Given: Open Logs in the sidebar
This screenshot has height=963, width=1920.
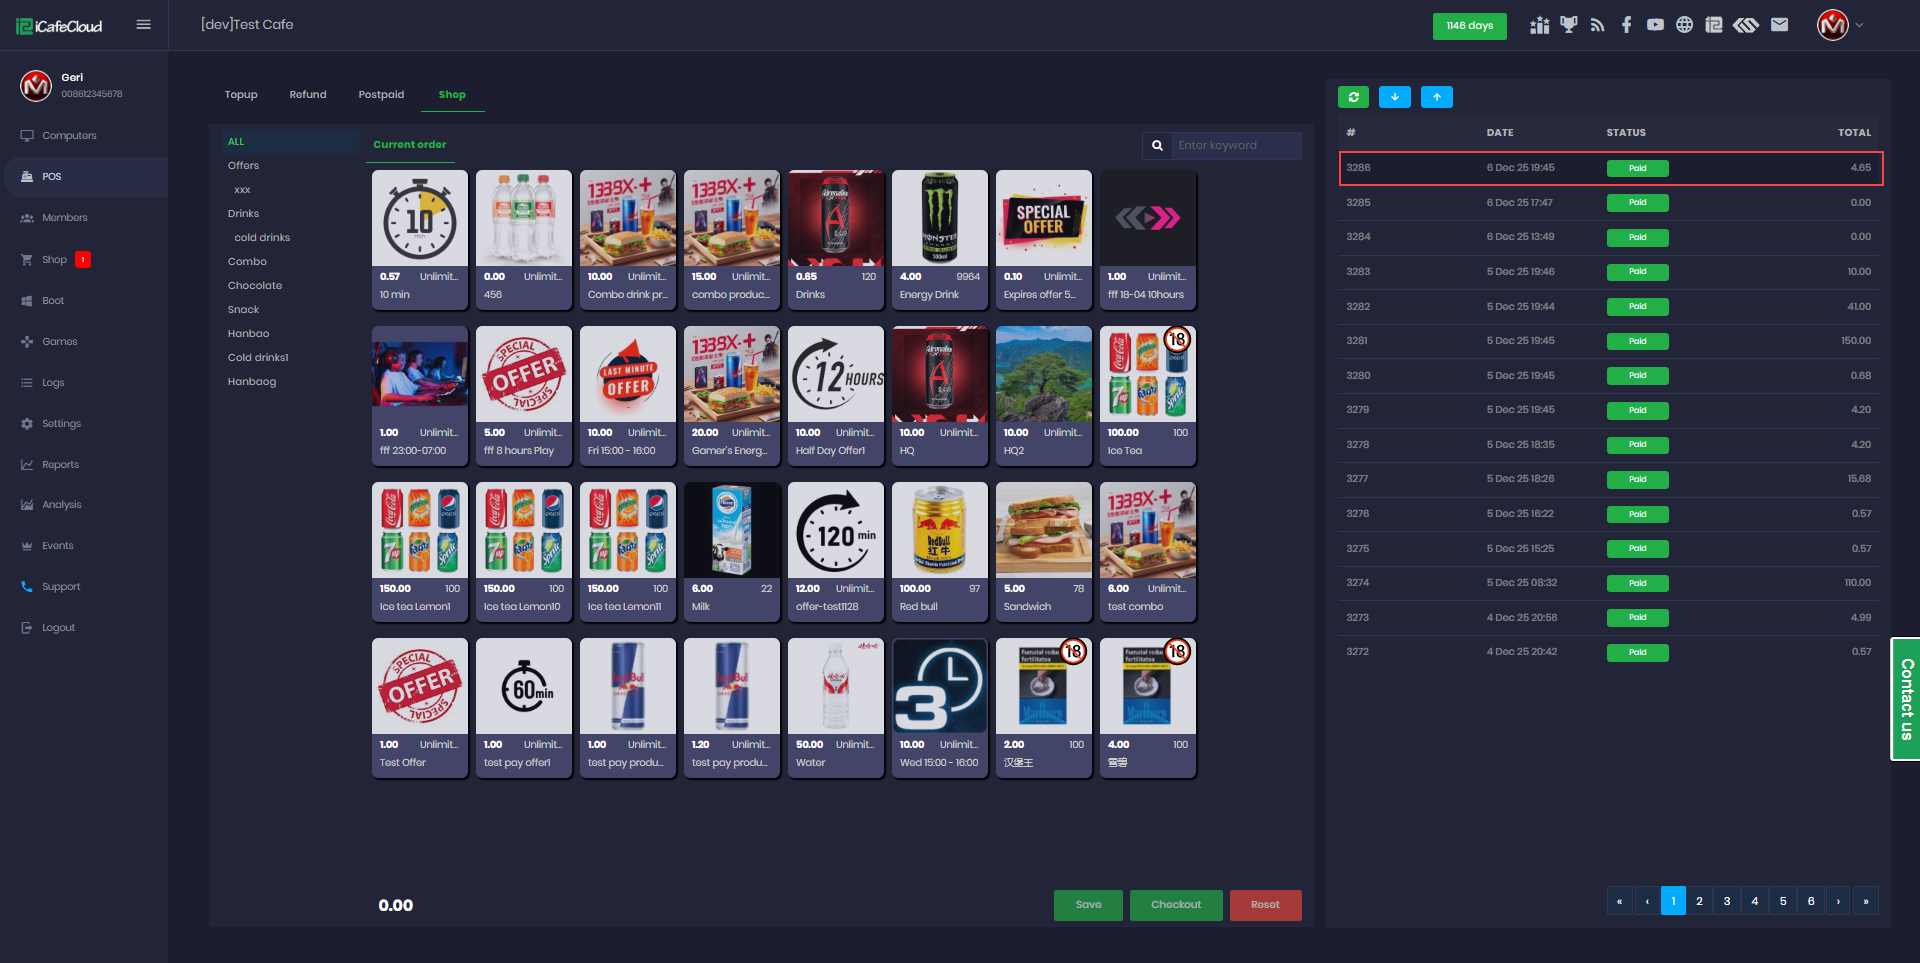Looking at the screenshot, I should (x=53, y=383).
